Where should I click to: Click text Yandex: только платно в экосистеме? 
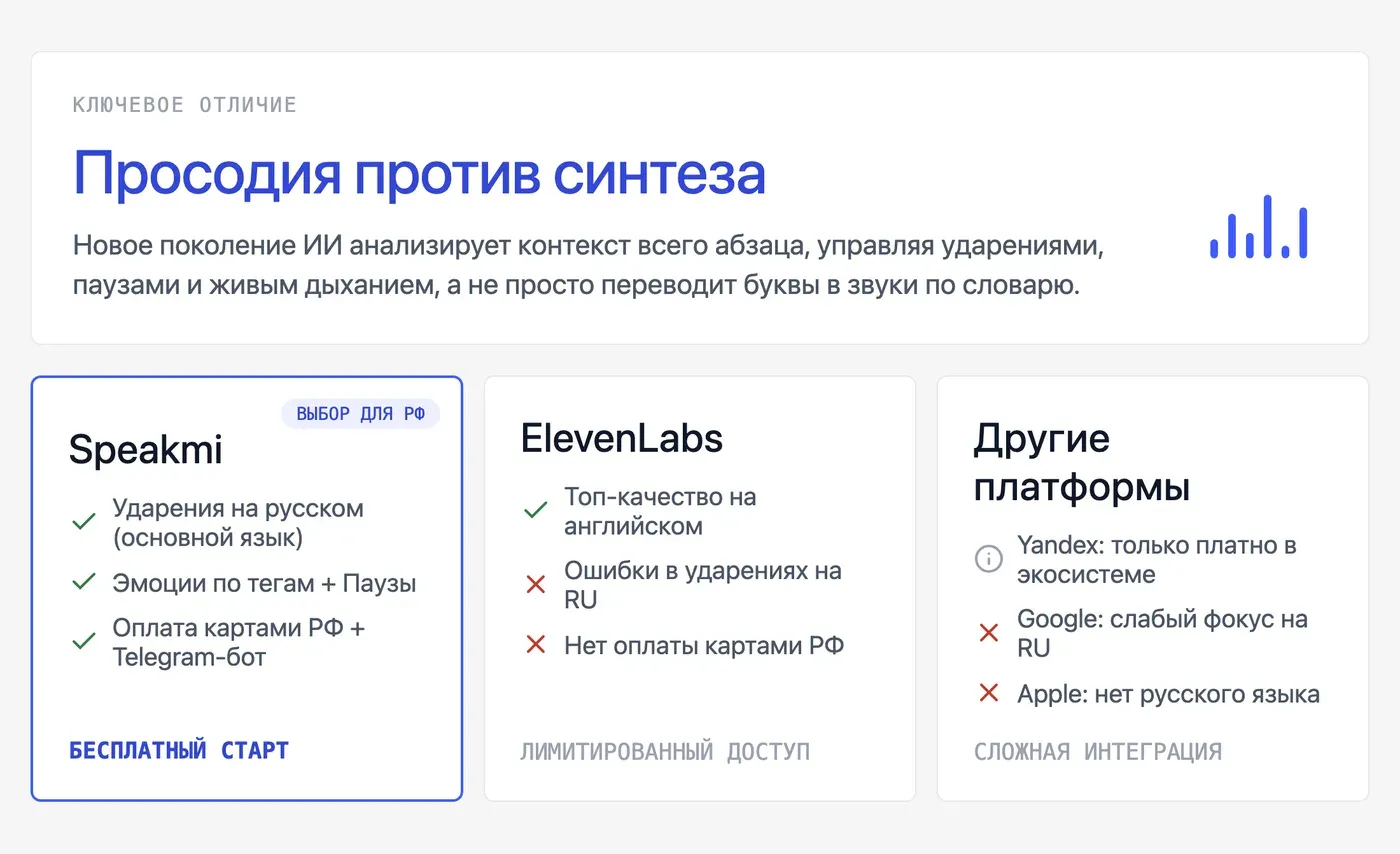[1157, 560]
